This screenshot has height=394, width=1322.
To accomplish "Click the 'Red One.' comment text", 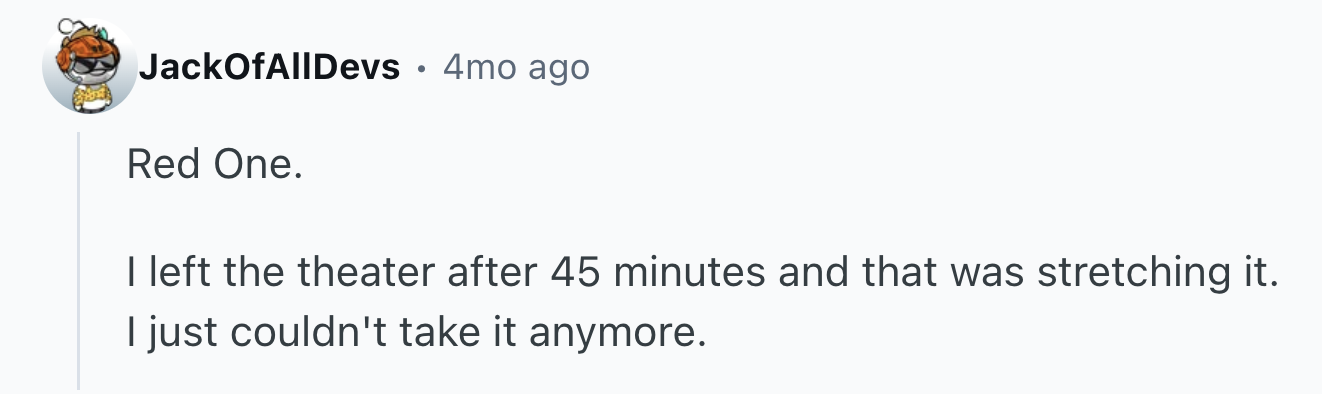I will click(x=213, y=164).
